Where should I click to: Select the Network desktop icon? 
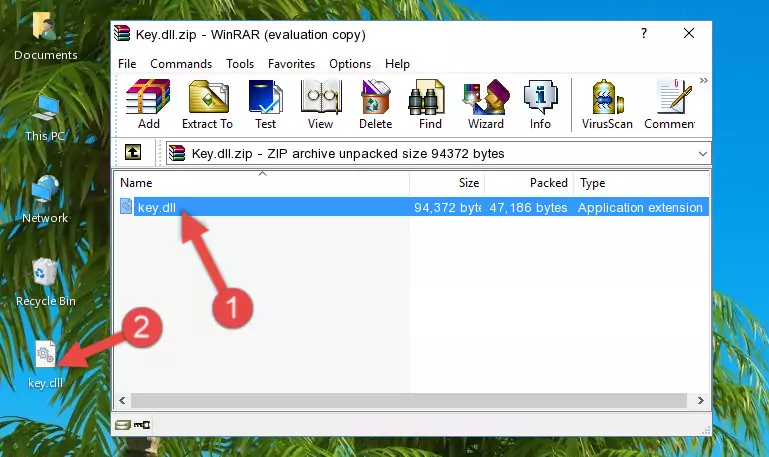point(45,200)
